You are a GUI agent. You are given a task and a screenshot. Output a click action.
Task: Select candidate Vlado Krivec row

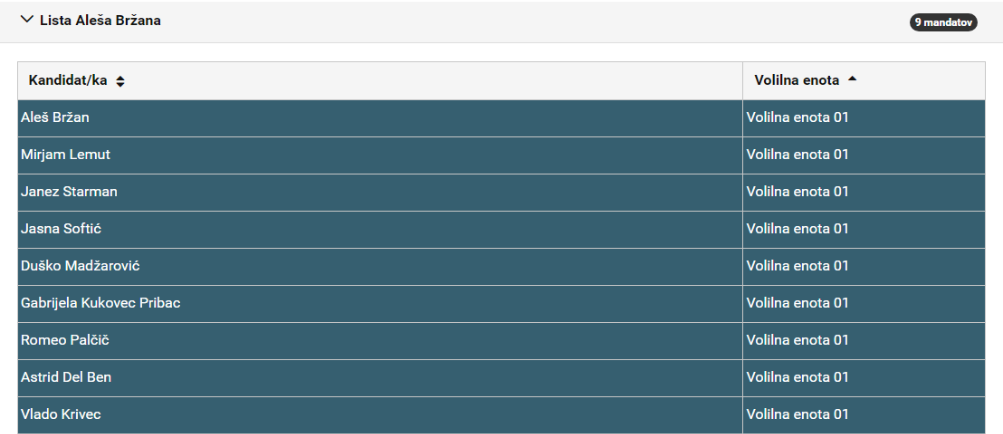(x=502, y=415)
